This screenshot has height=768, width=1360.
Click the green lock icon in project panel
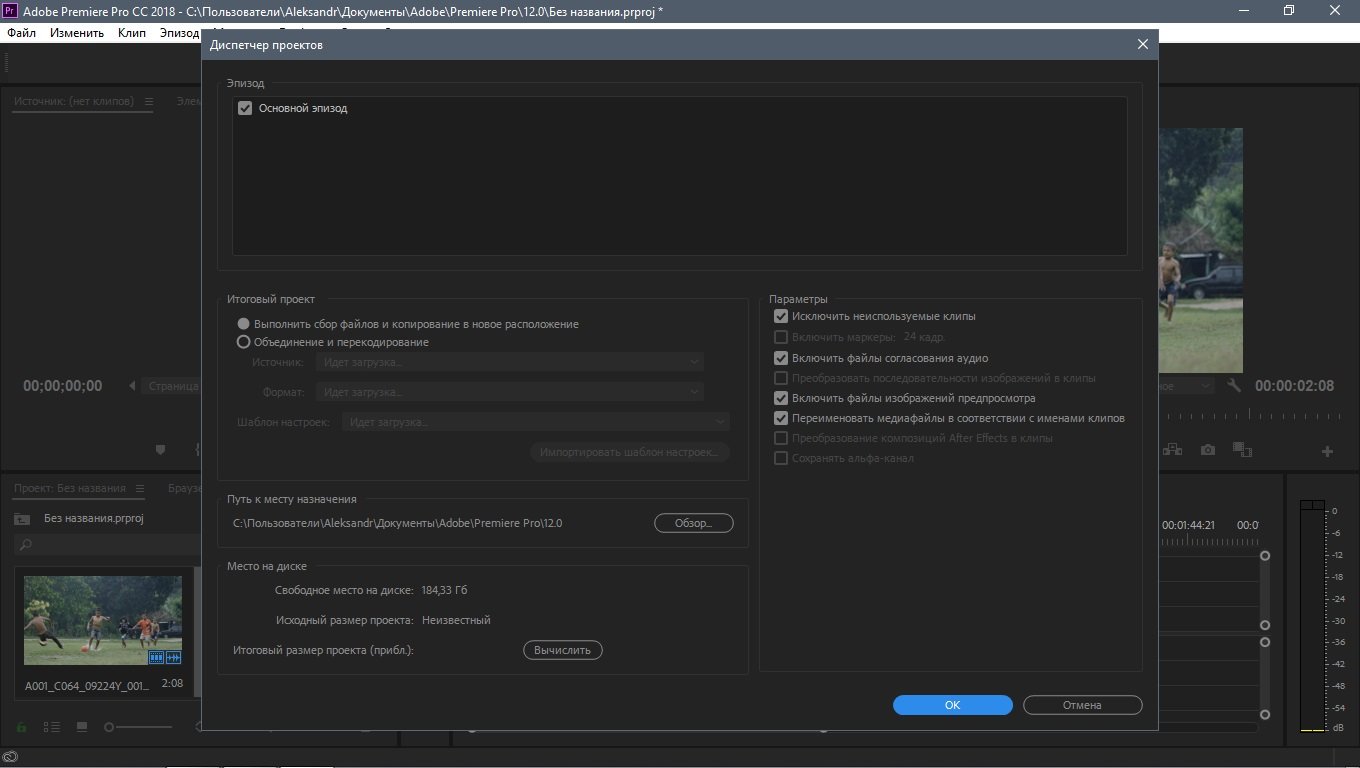point(22,727)
